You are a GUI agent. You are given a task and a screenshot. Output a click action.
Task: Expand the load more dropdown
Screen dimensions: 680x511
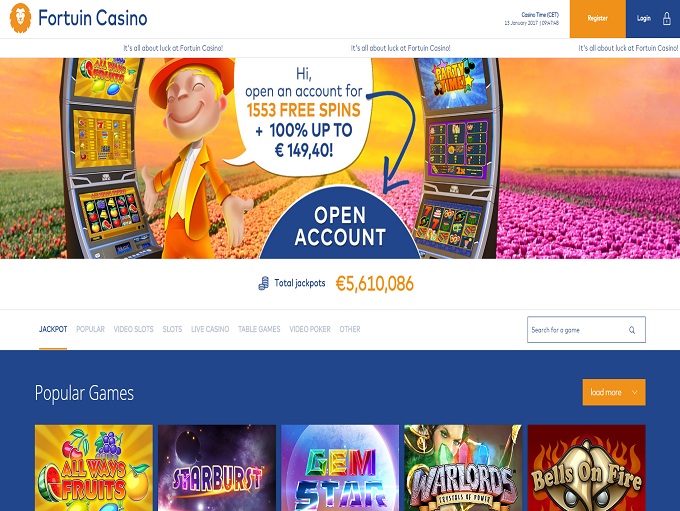[x=614, y=392]
